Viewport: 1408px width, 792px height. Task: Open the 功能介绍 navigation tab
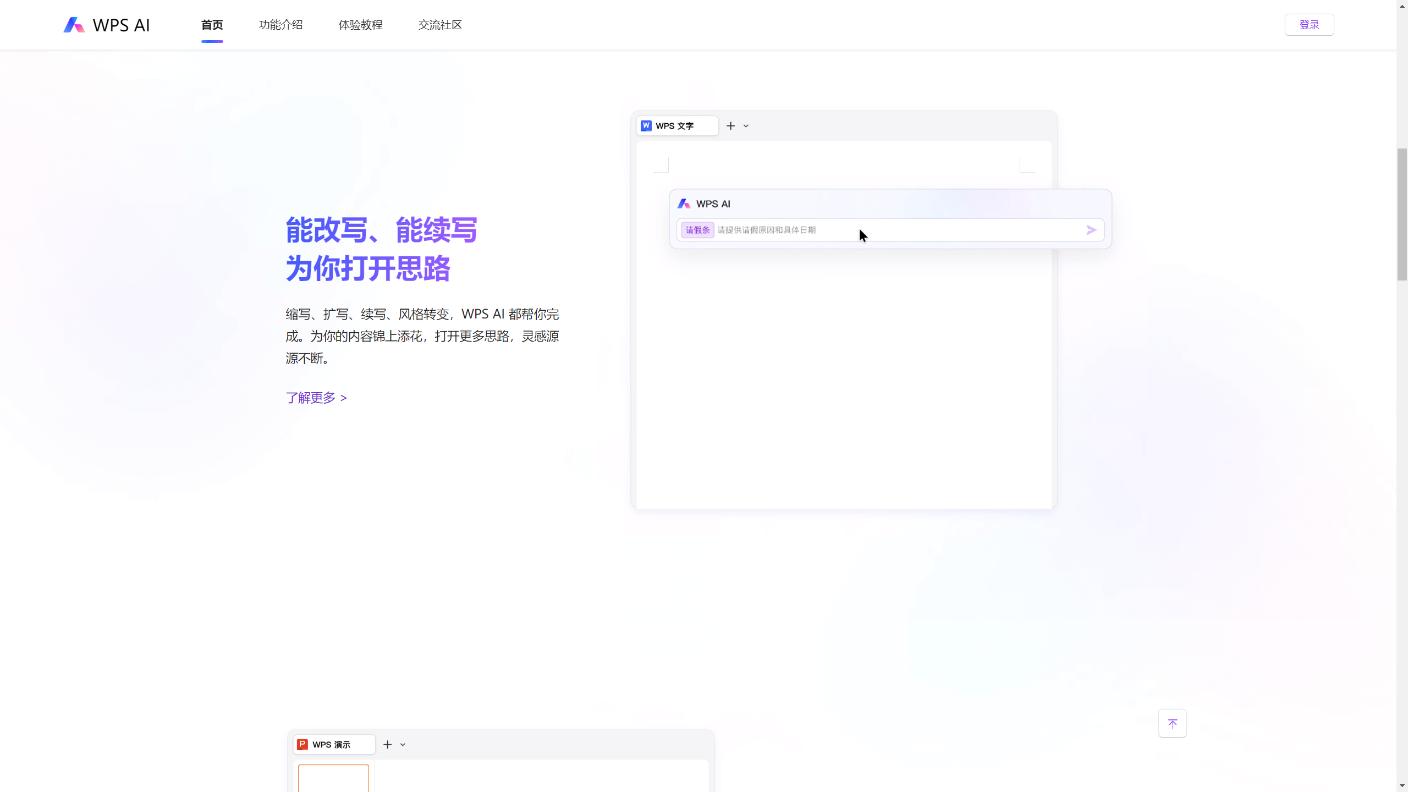point(281,25)
